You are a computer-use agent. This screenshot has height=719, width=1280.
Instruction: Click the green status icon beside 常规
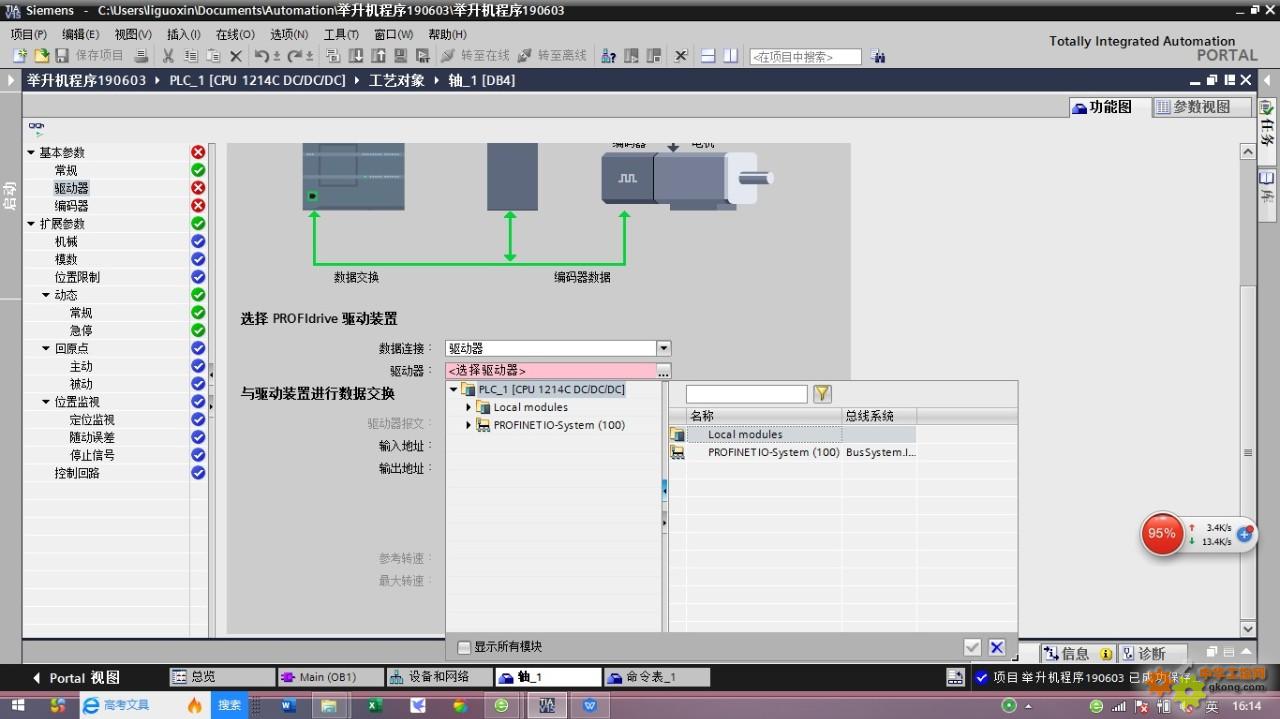[x=198, y=170]
